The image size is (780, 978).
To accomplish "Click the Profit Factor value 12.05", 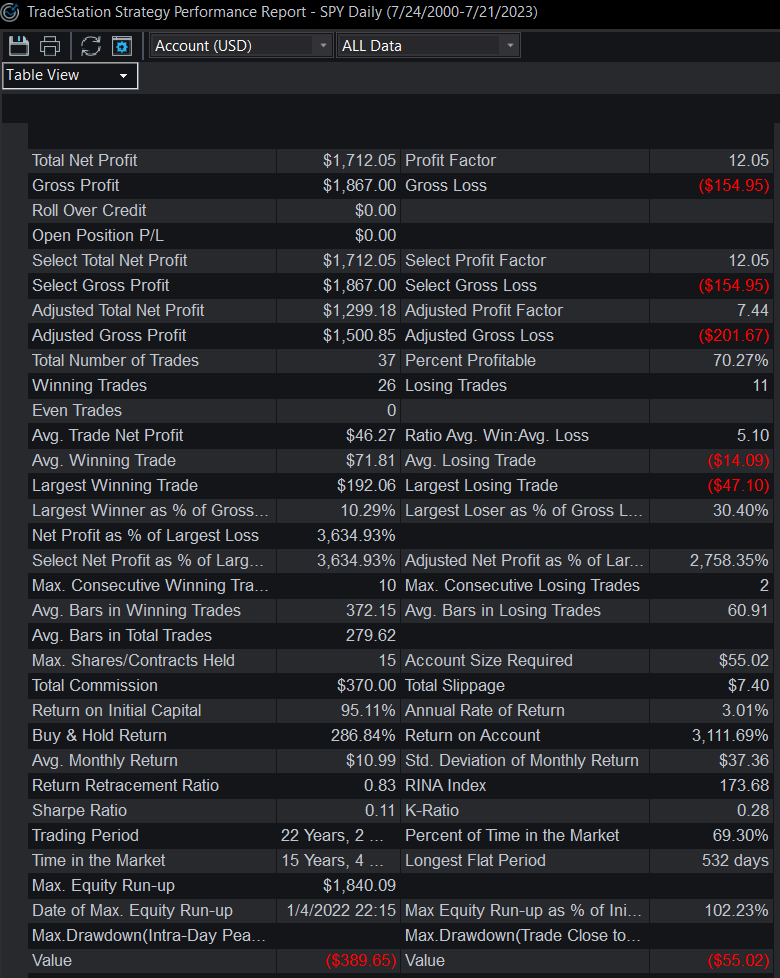I will [749, 160].
